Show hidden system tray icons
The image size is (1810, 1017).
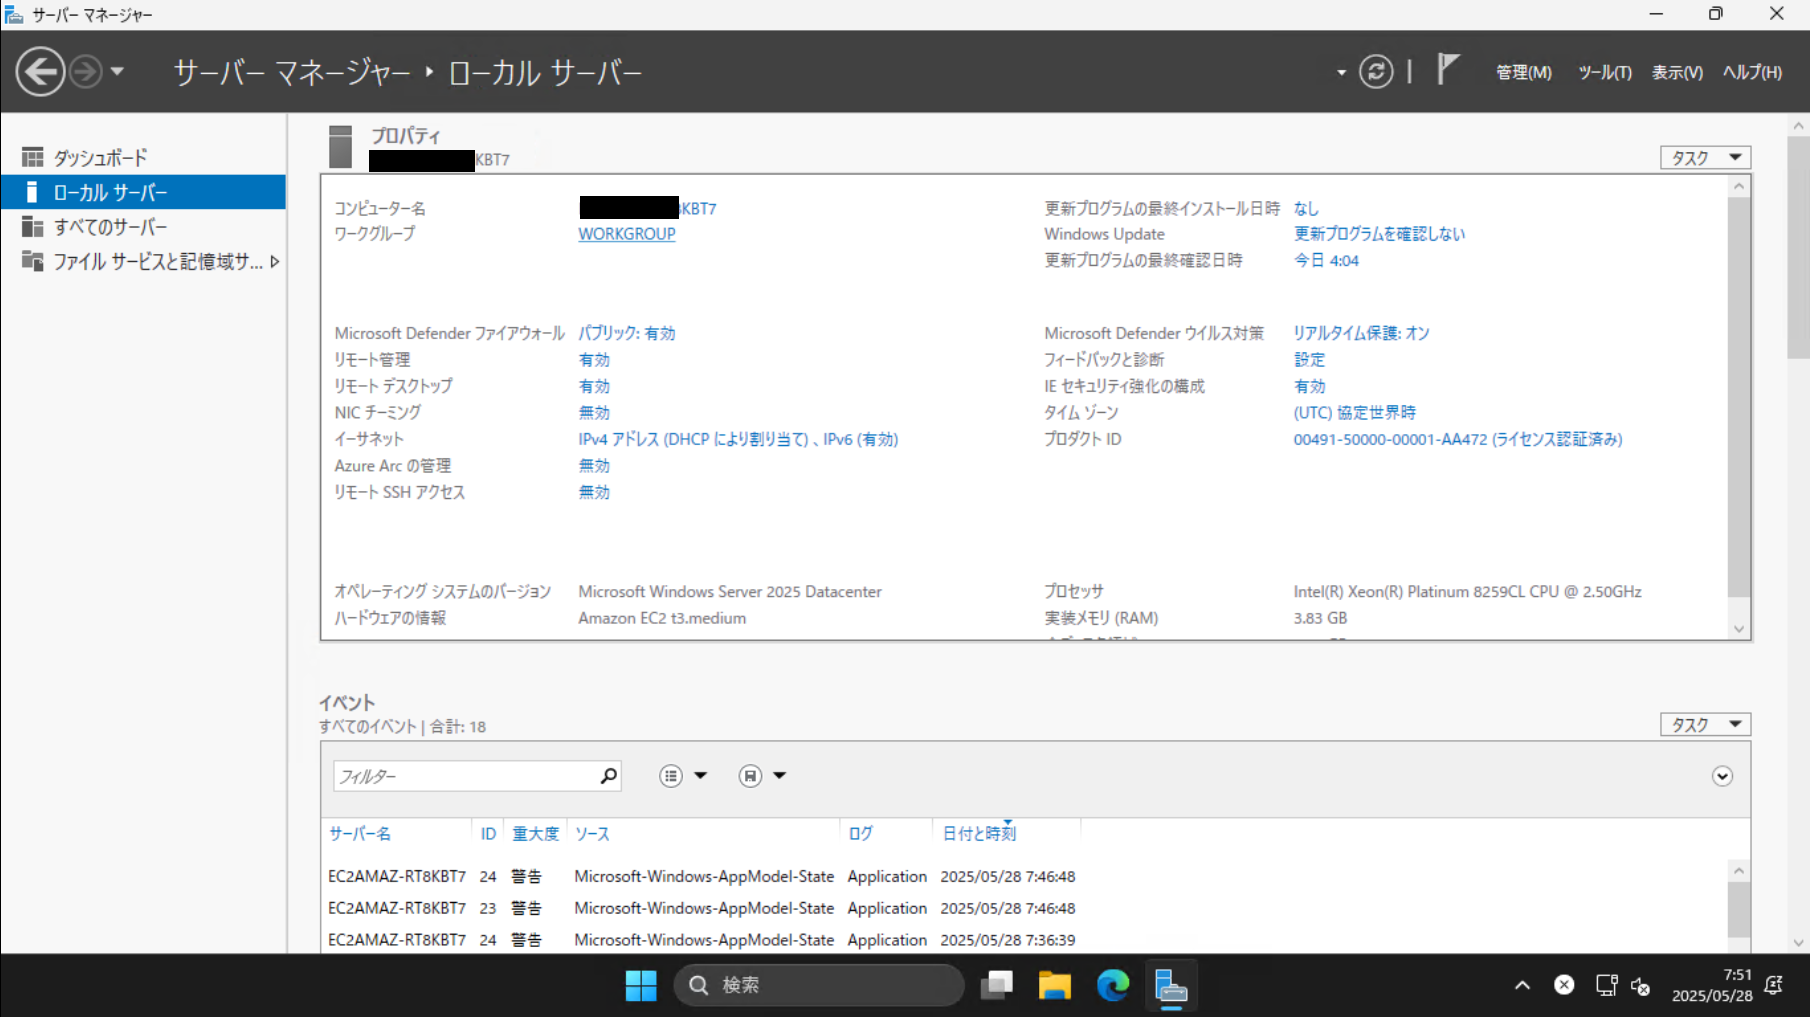[1522, 986]
